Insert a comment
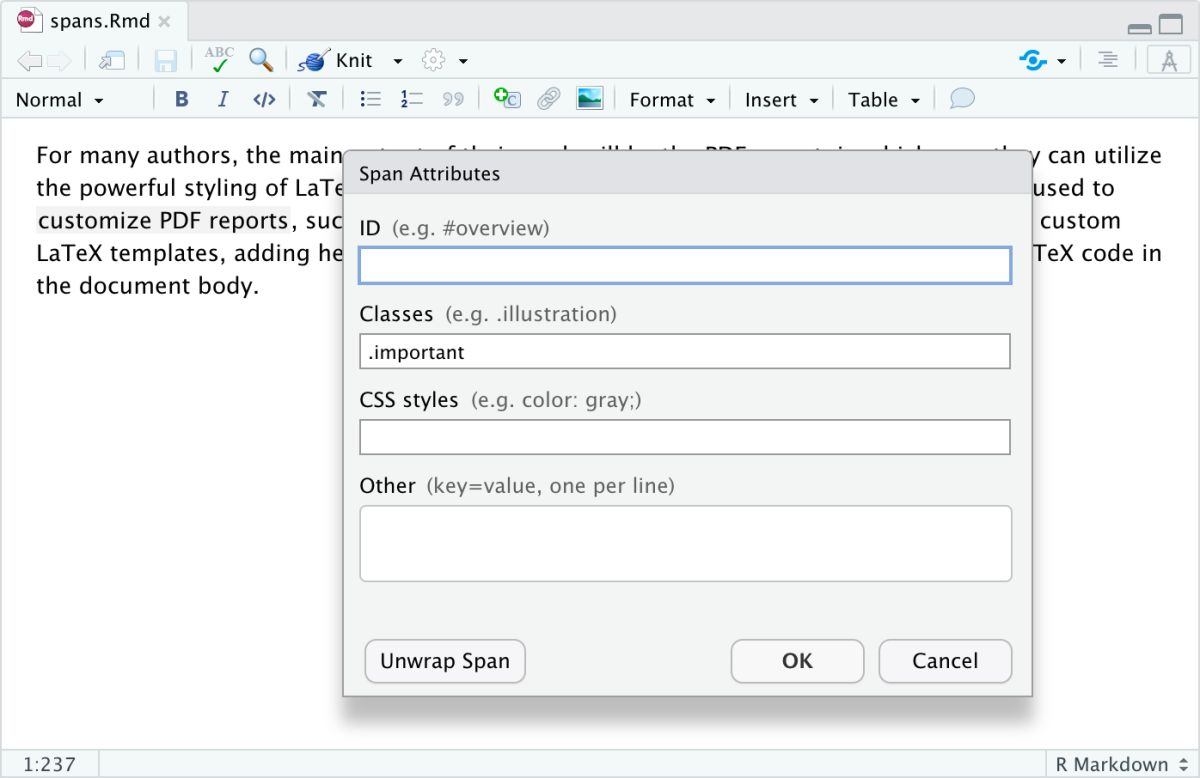Image resolution: width=1200 pixels, height=778 pixels. pos(962,99)
